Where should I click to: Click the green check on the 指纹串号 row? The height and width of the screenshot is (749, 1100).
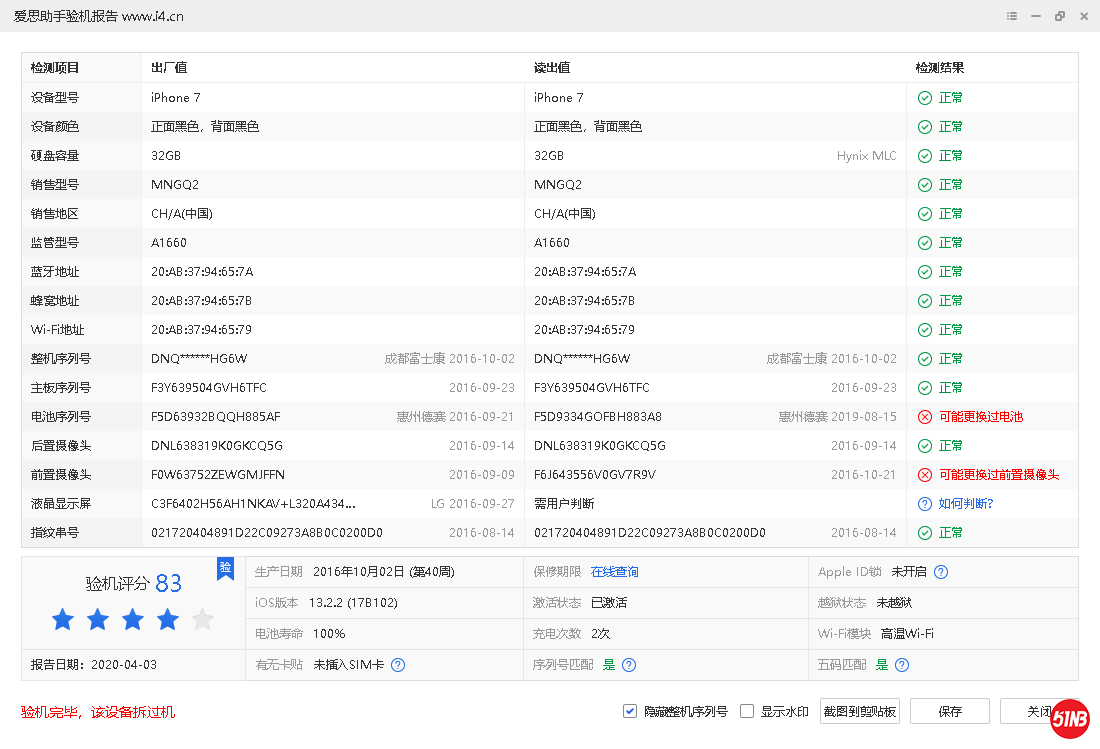click(x=924, y=532)
